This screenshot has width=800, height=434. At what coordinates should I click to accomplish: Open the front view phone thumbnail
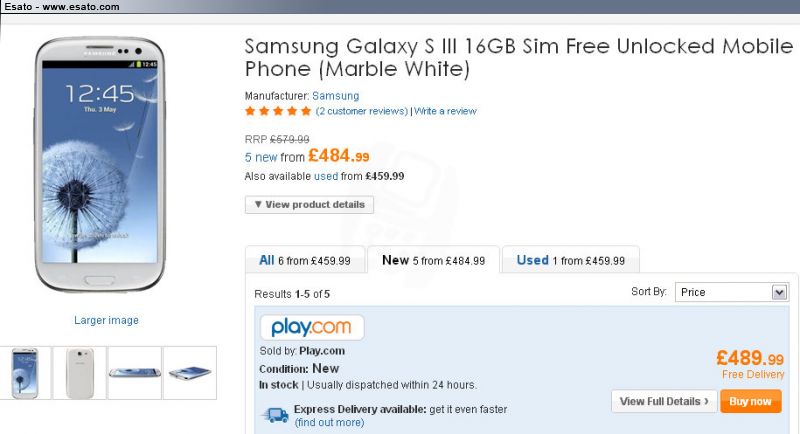coord(25,373)
